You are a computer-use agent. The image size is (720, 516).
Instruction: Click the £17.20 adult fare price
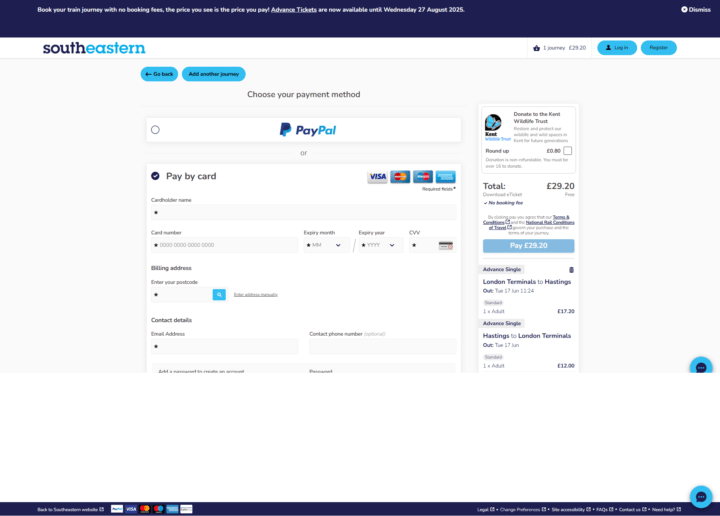pos(566,311)
